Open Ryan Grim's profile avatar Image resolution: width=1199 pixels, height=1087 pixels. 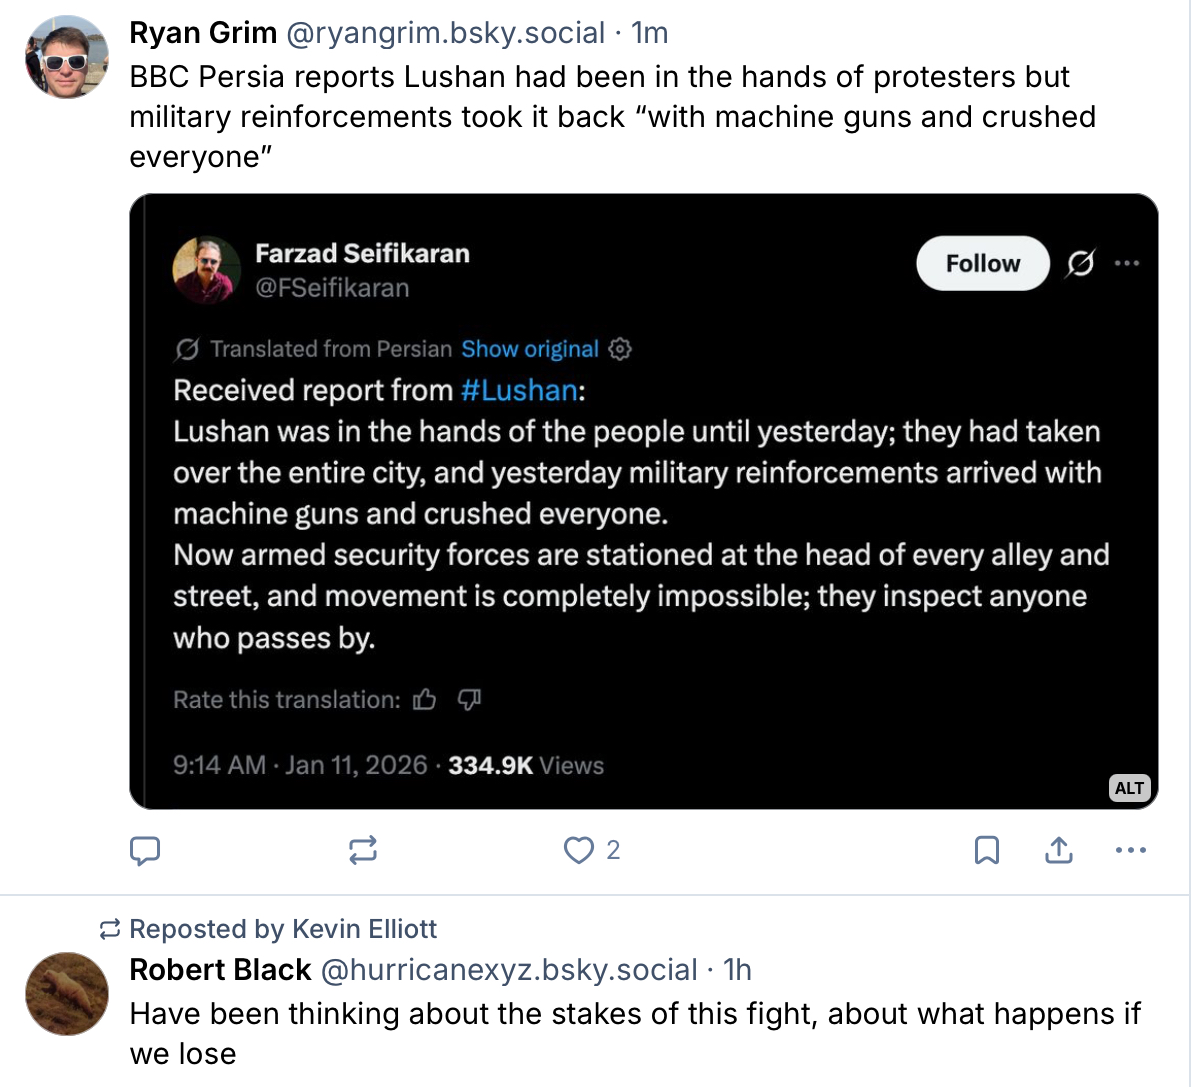point(67,57)
